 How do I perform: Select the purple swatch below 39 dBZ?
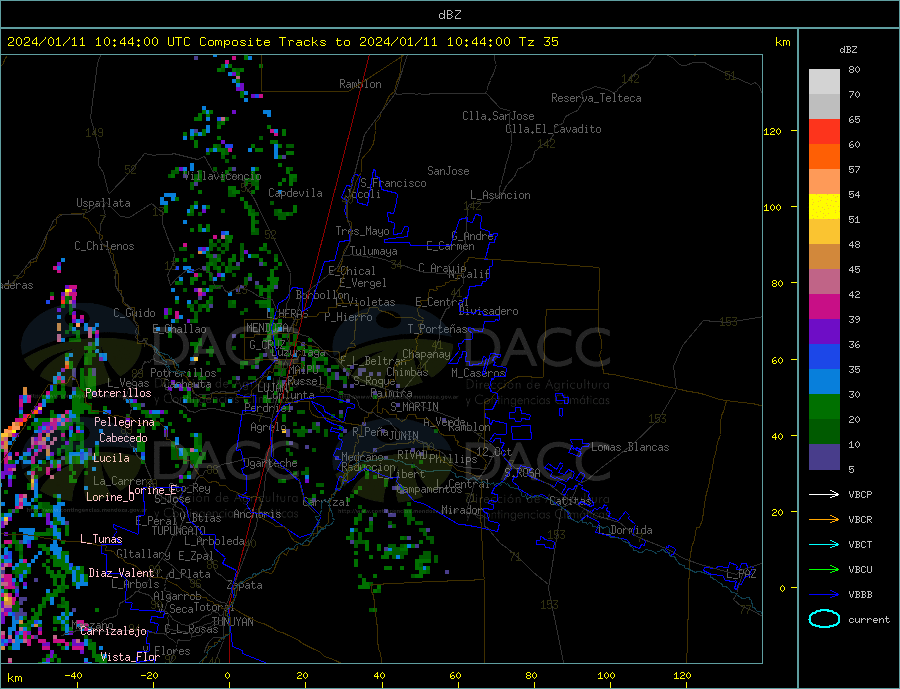point(824,332)
